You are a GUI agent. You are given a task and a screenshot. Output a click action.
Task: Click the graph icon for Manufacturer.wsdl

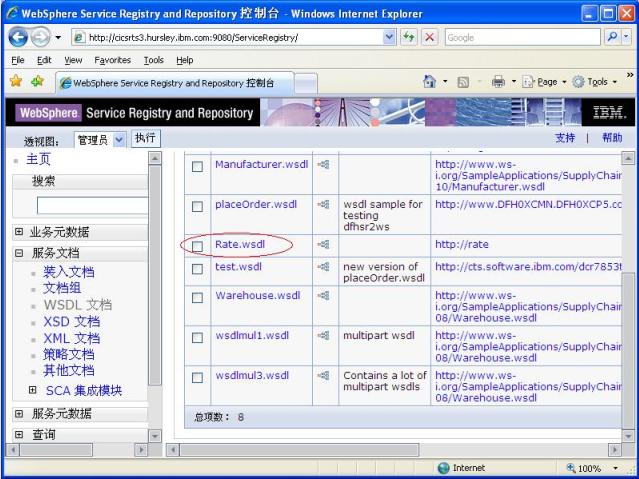324,165
